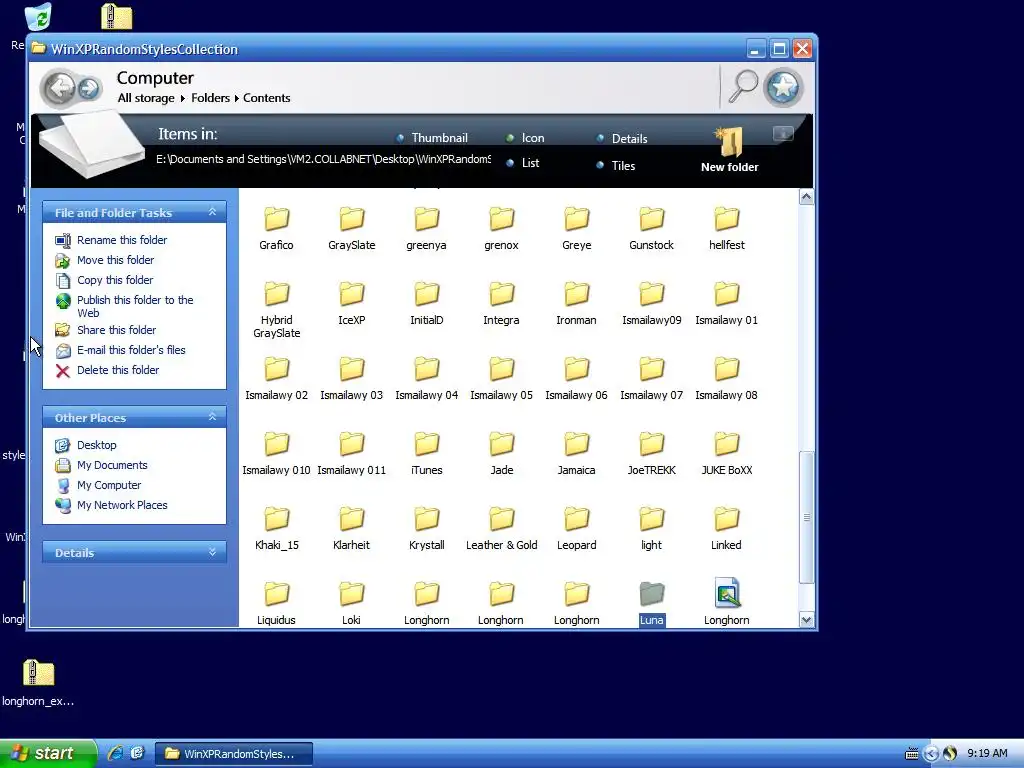This screenshot has height=768, width=1024.
Task: Select the Gunstock folder
Action: [x=652, y=229]
